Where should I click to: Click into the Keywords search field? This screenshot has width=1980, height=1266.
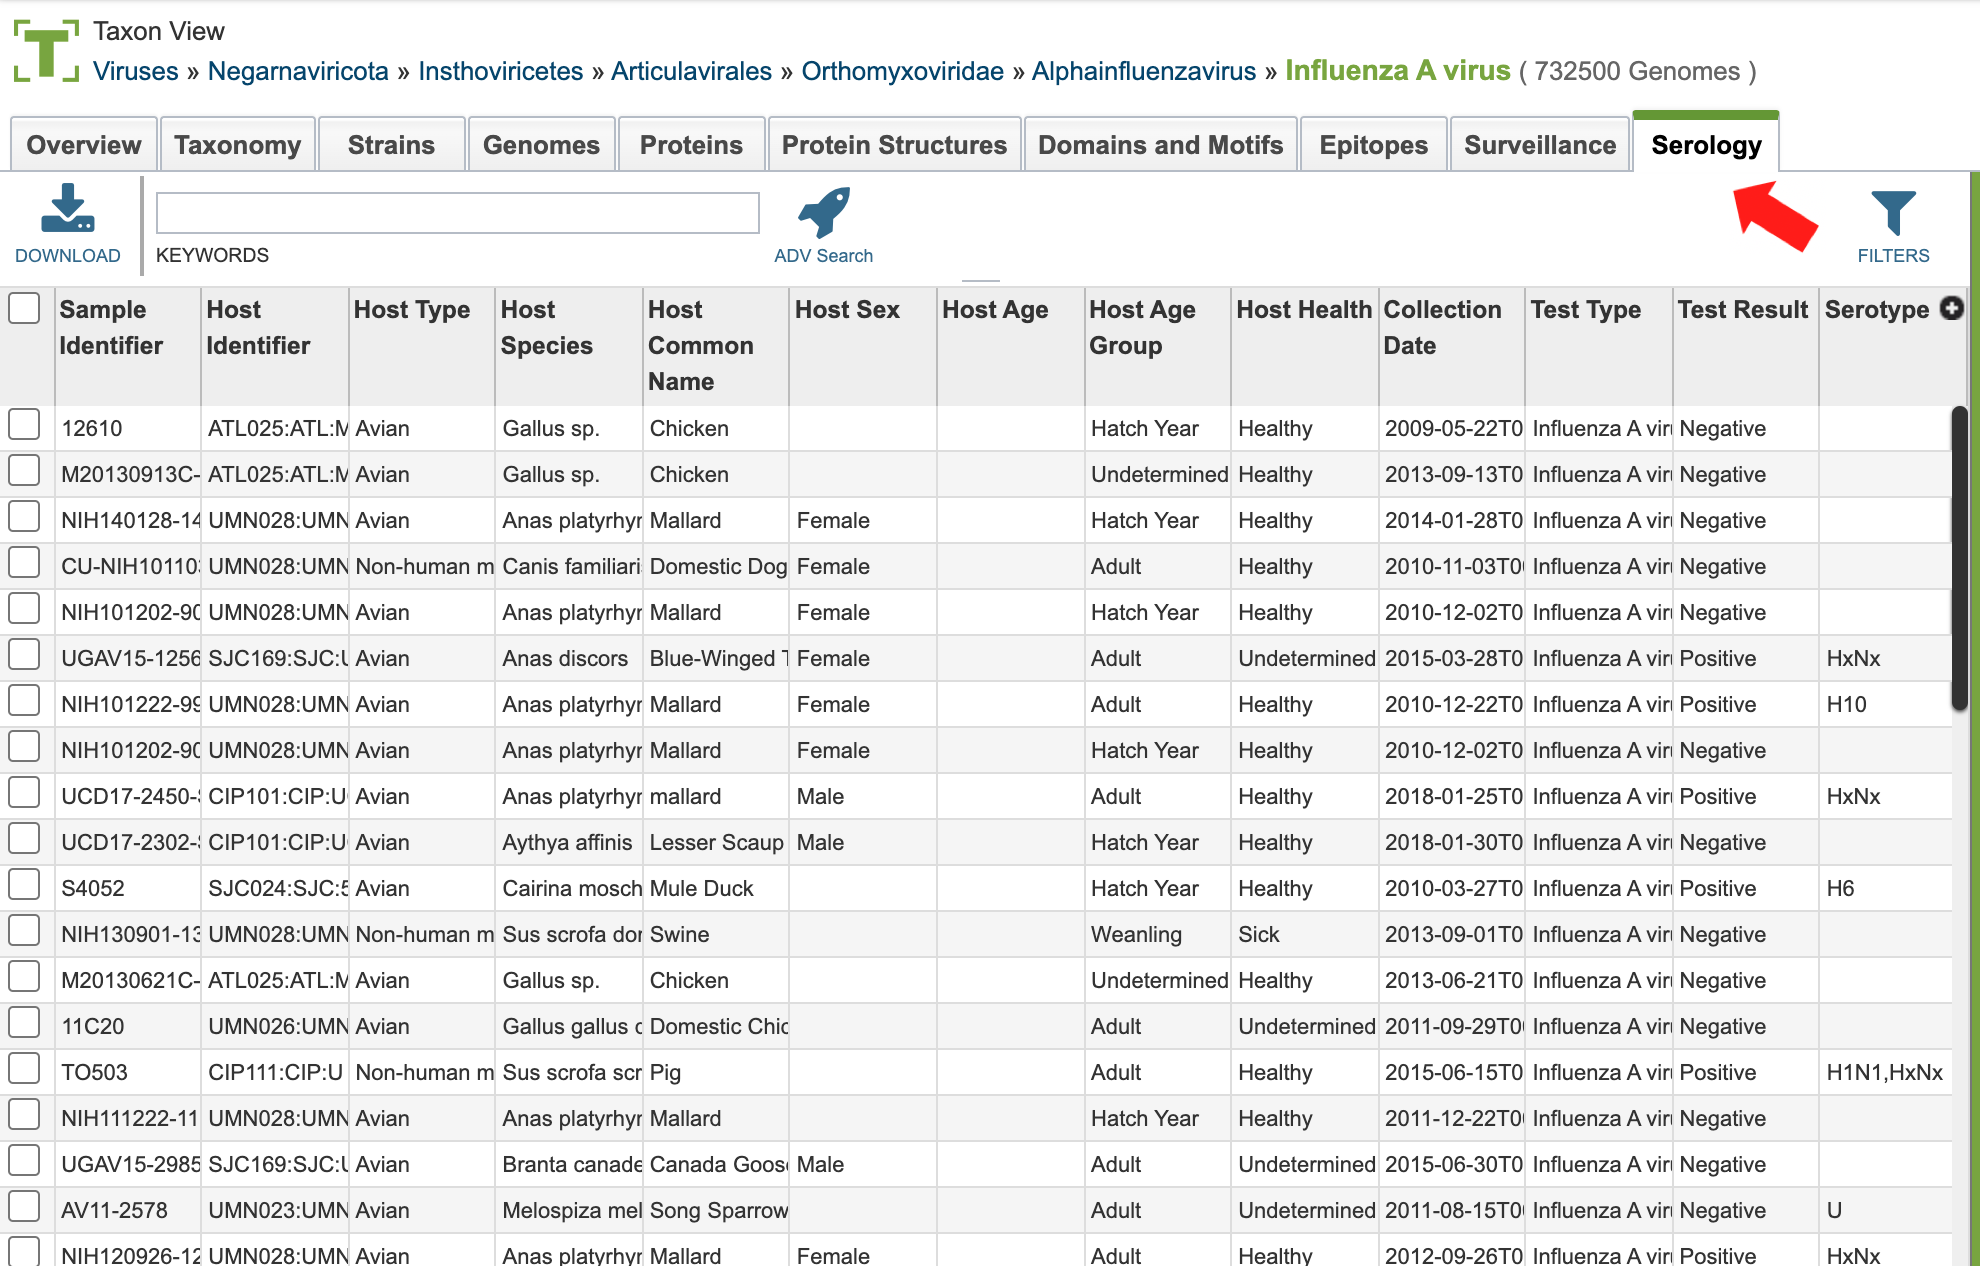tap(458, 213)
